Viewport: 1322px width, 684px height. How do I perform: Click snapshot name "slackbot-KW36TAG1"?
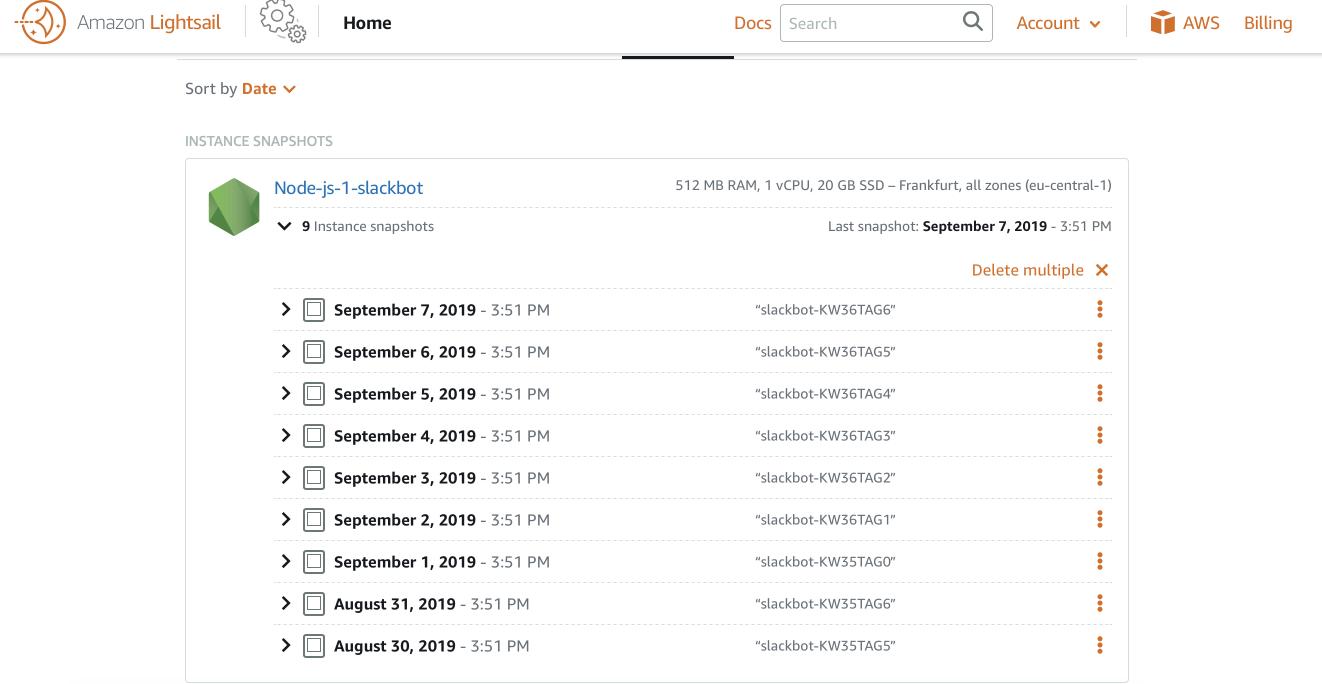tap(825, 520)
